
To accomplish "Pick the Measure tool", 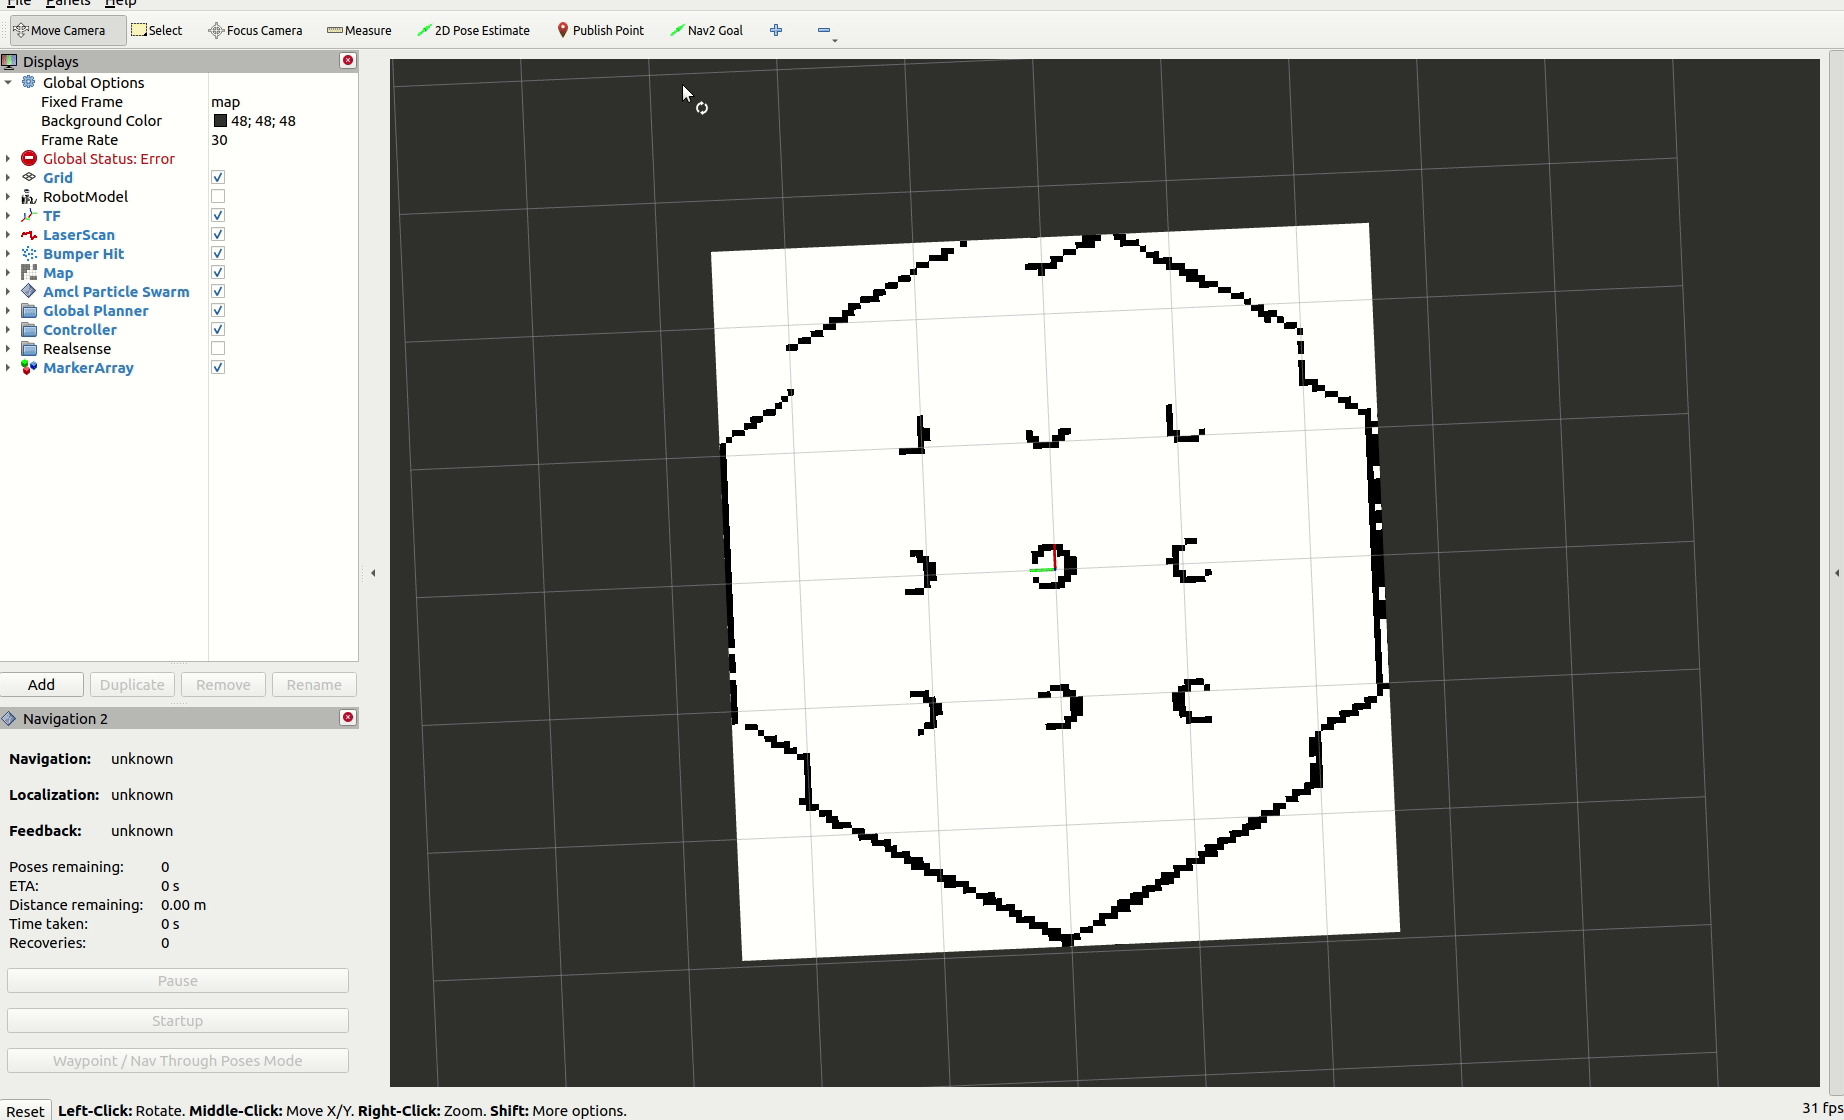I will coord(359,30).
